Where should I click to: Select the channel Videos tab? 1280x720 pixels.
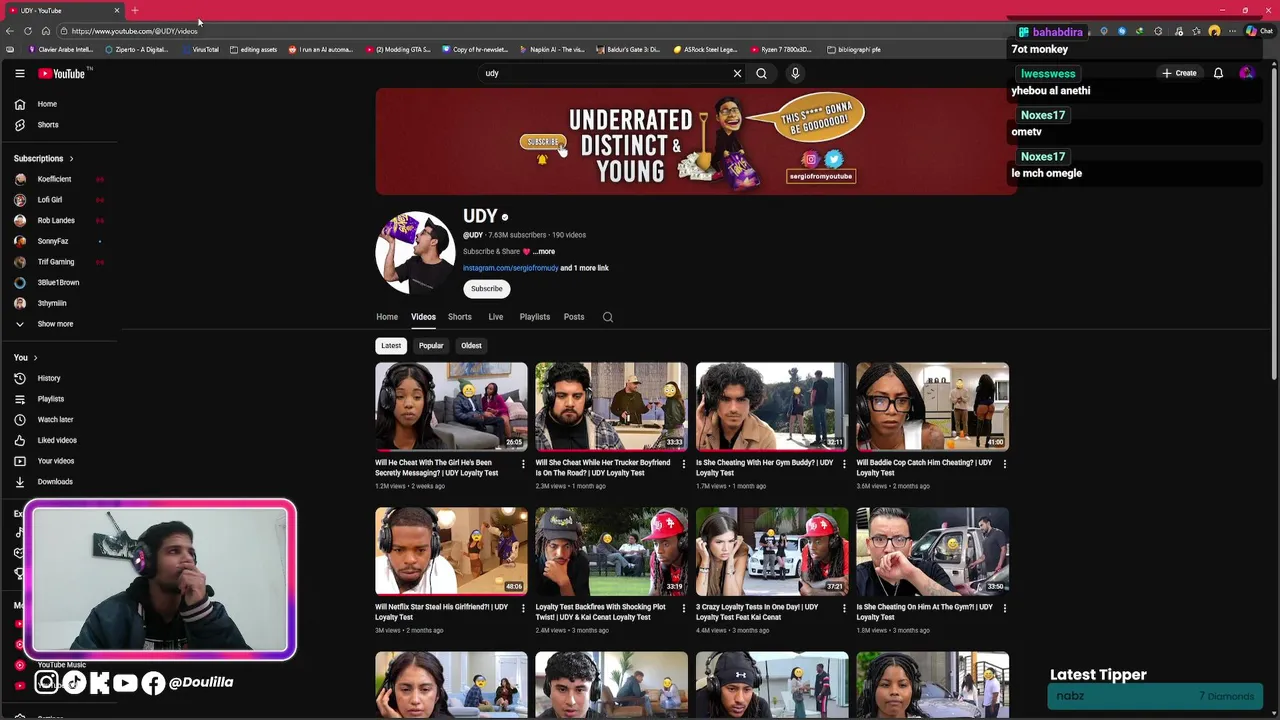[x=423, y=317]
